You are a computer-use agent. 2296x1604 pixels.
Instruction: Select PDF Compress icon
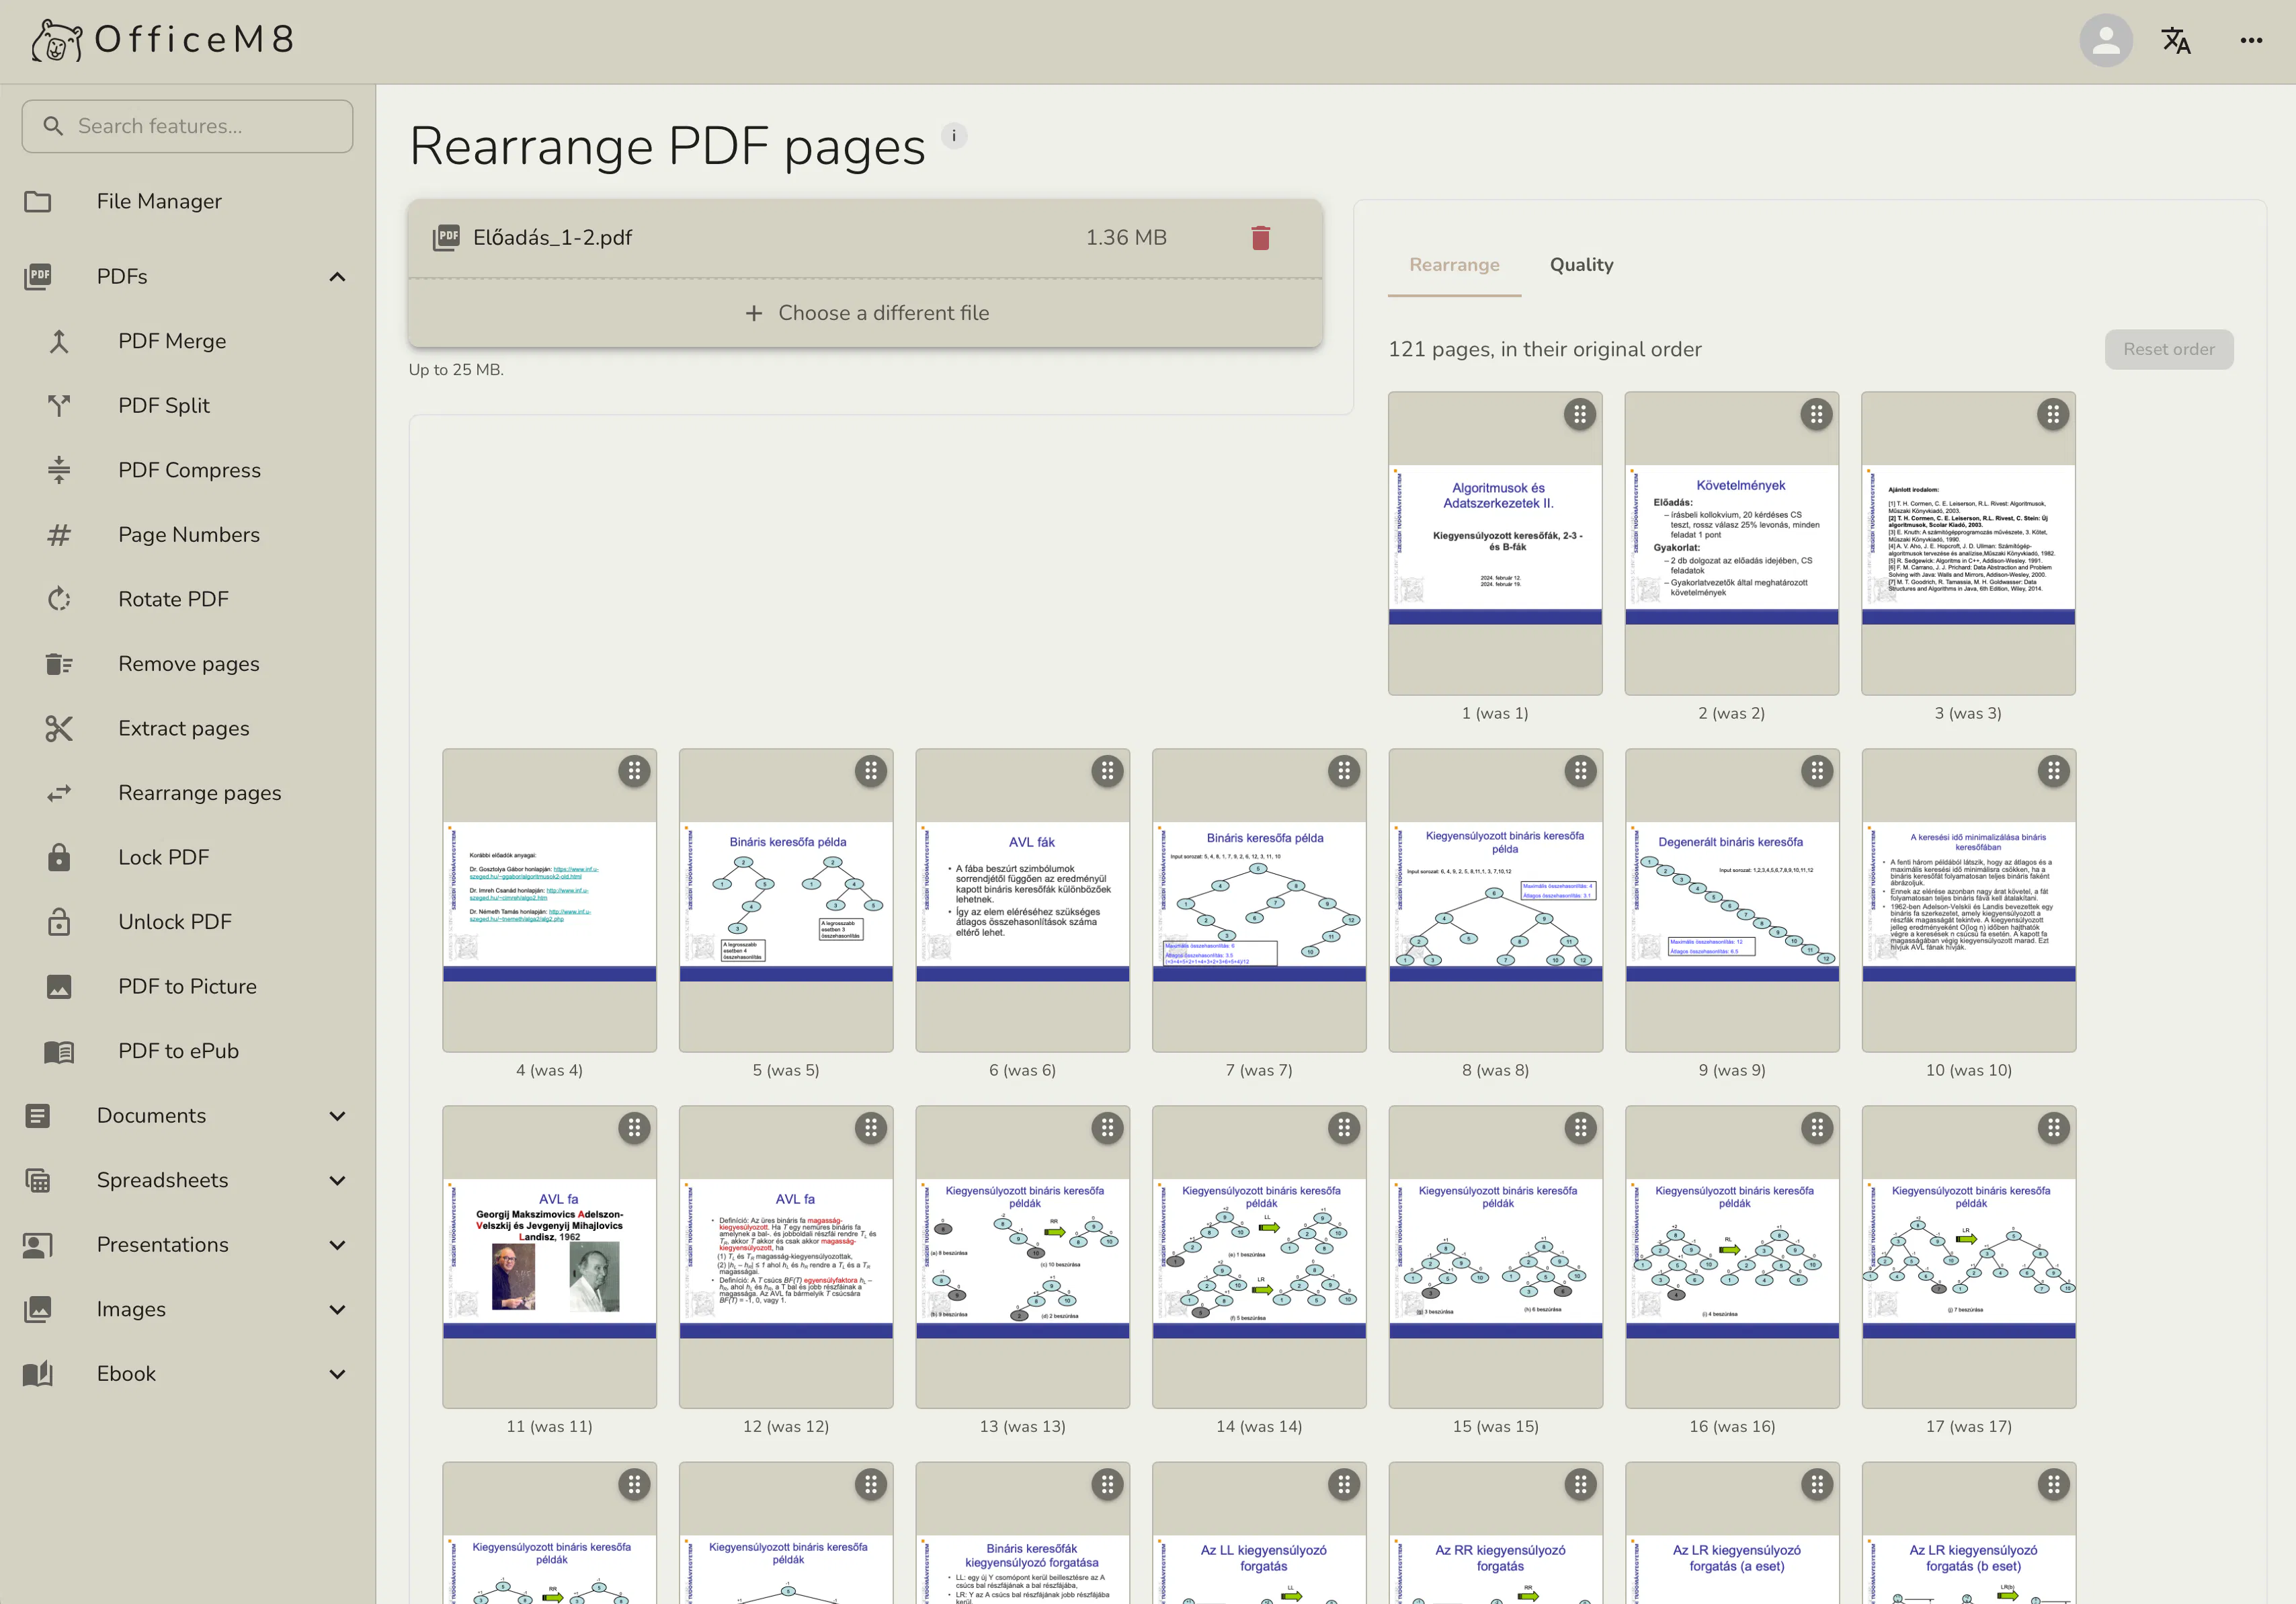[x=59, y=470]
